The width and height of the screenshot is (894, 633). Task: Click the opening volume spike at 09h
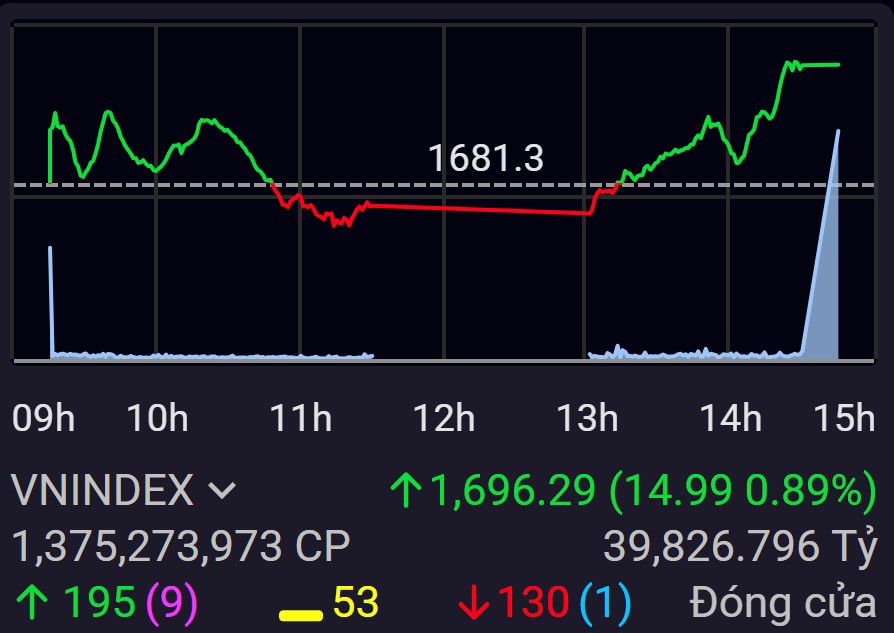click(x=50, y=302)
